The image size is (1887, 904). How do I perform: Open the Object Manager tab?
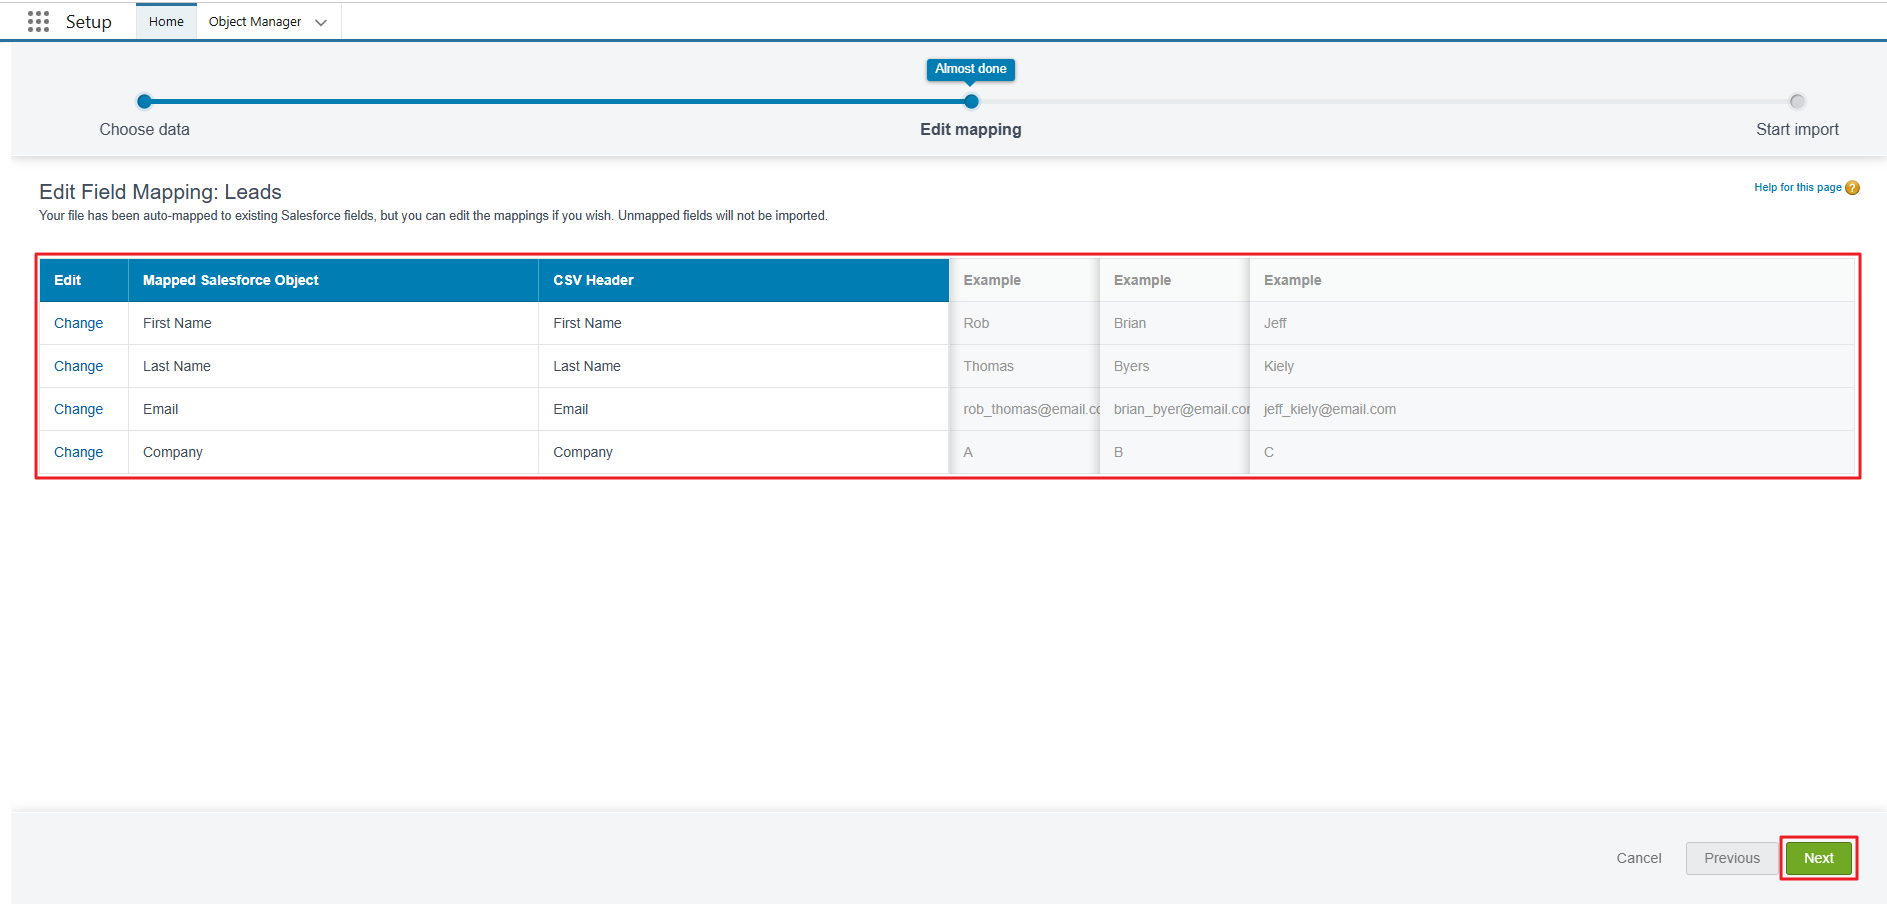254,22
